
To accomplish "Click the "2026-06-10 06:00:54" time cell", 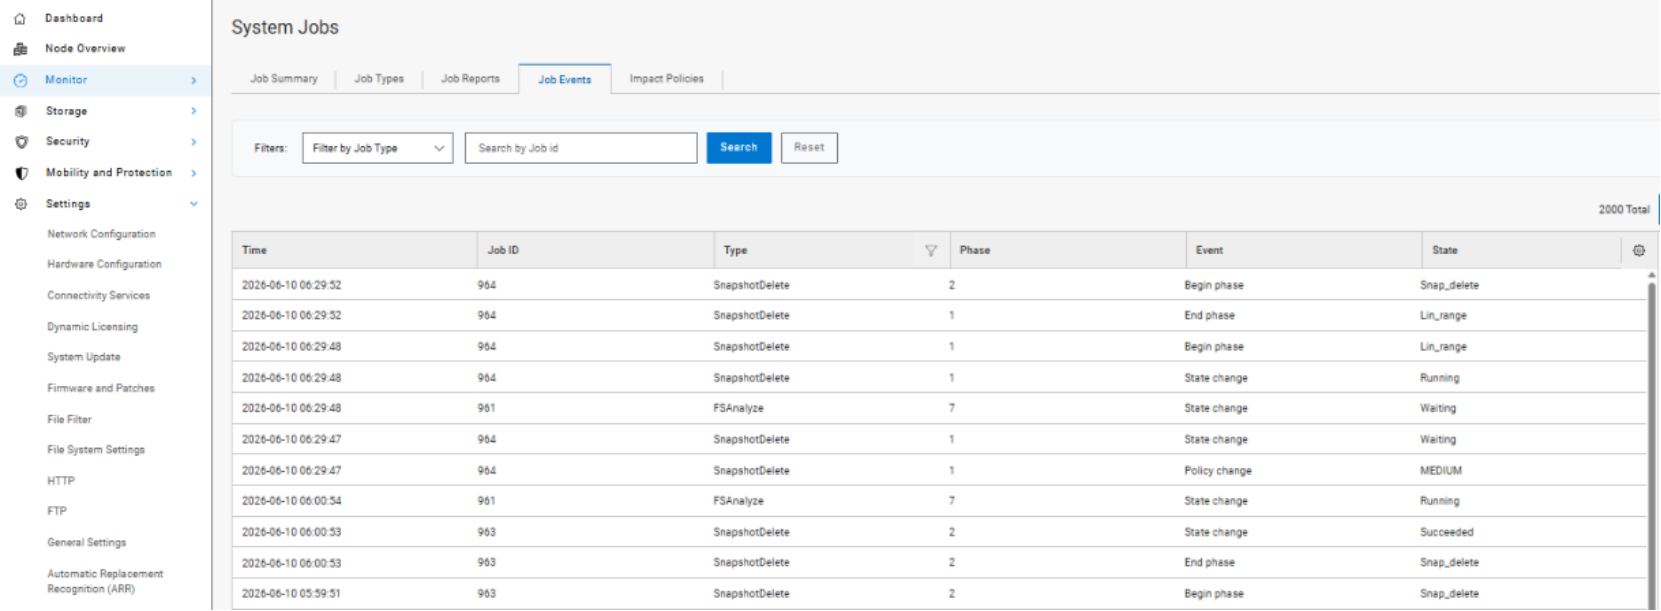I will (x=291, y=501).
